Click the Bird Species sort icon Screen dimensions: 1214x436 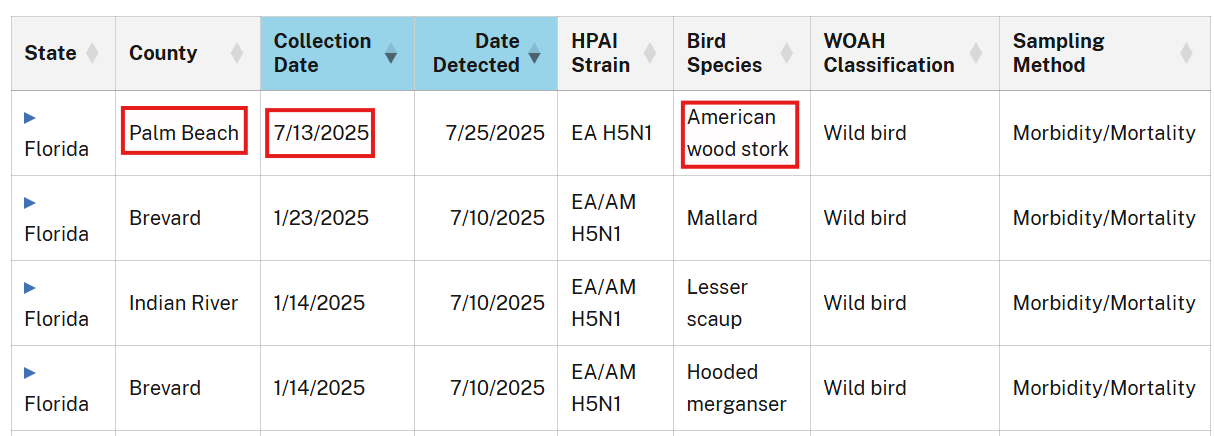tap(786, 53)
